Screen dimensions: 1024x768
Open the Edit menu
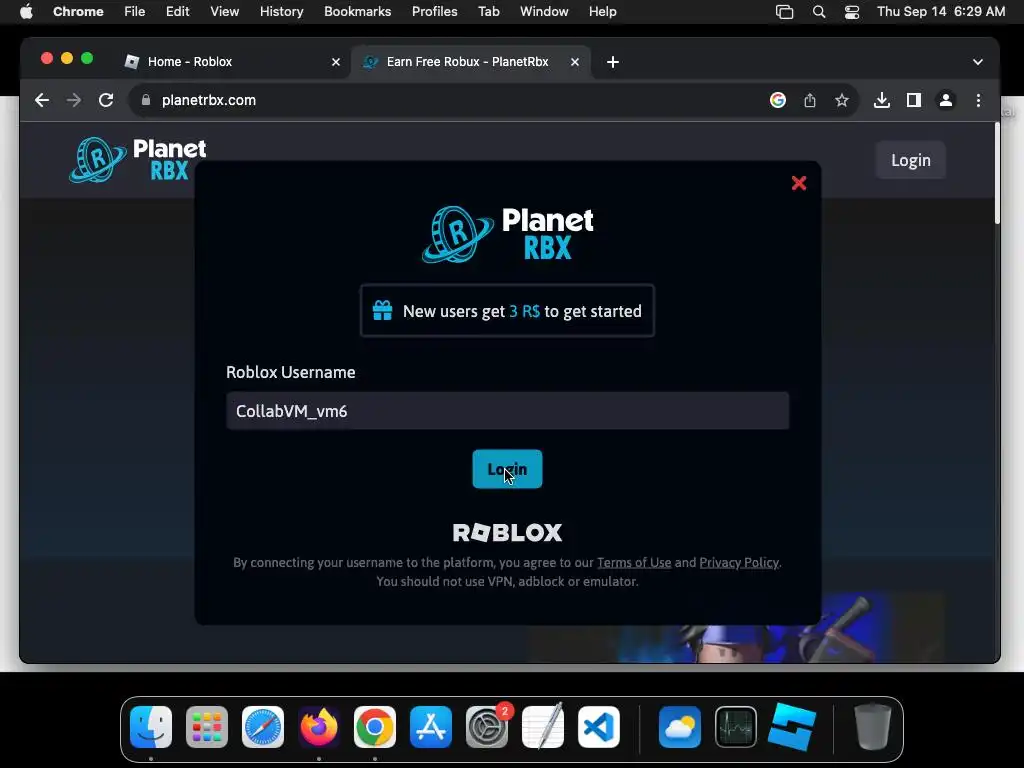tap(178, 12)
